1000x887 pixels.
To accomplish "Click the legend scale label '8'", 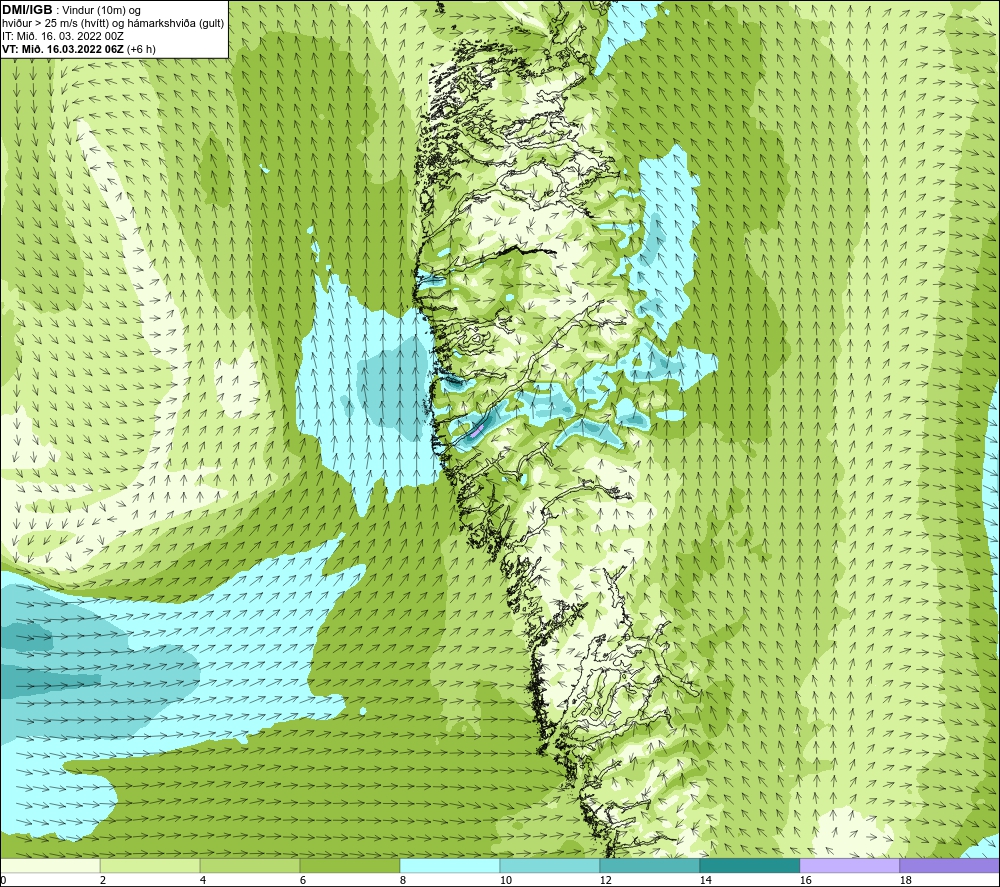I will (402, 880).
